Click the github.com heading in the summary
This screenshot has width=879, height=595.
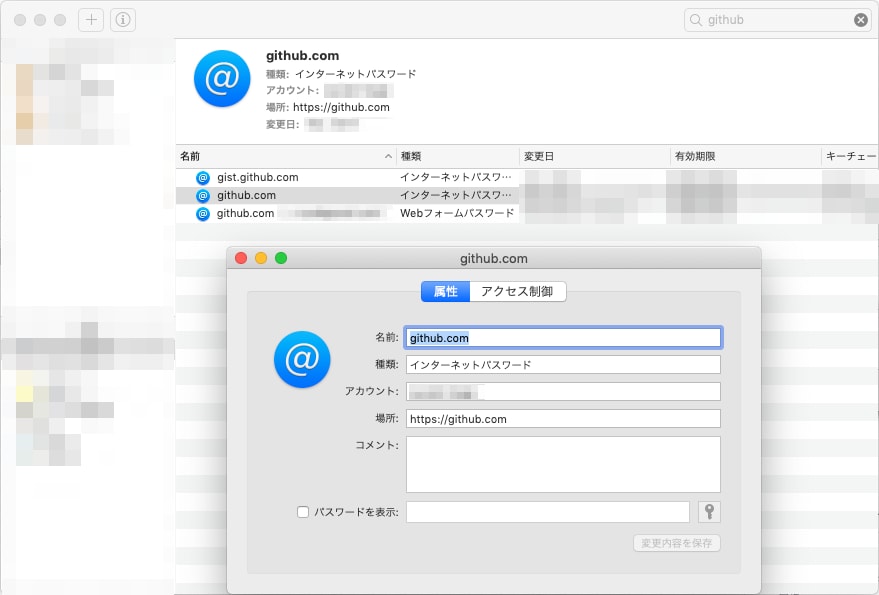(303, 56)
